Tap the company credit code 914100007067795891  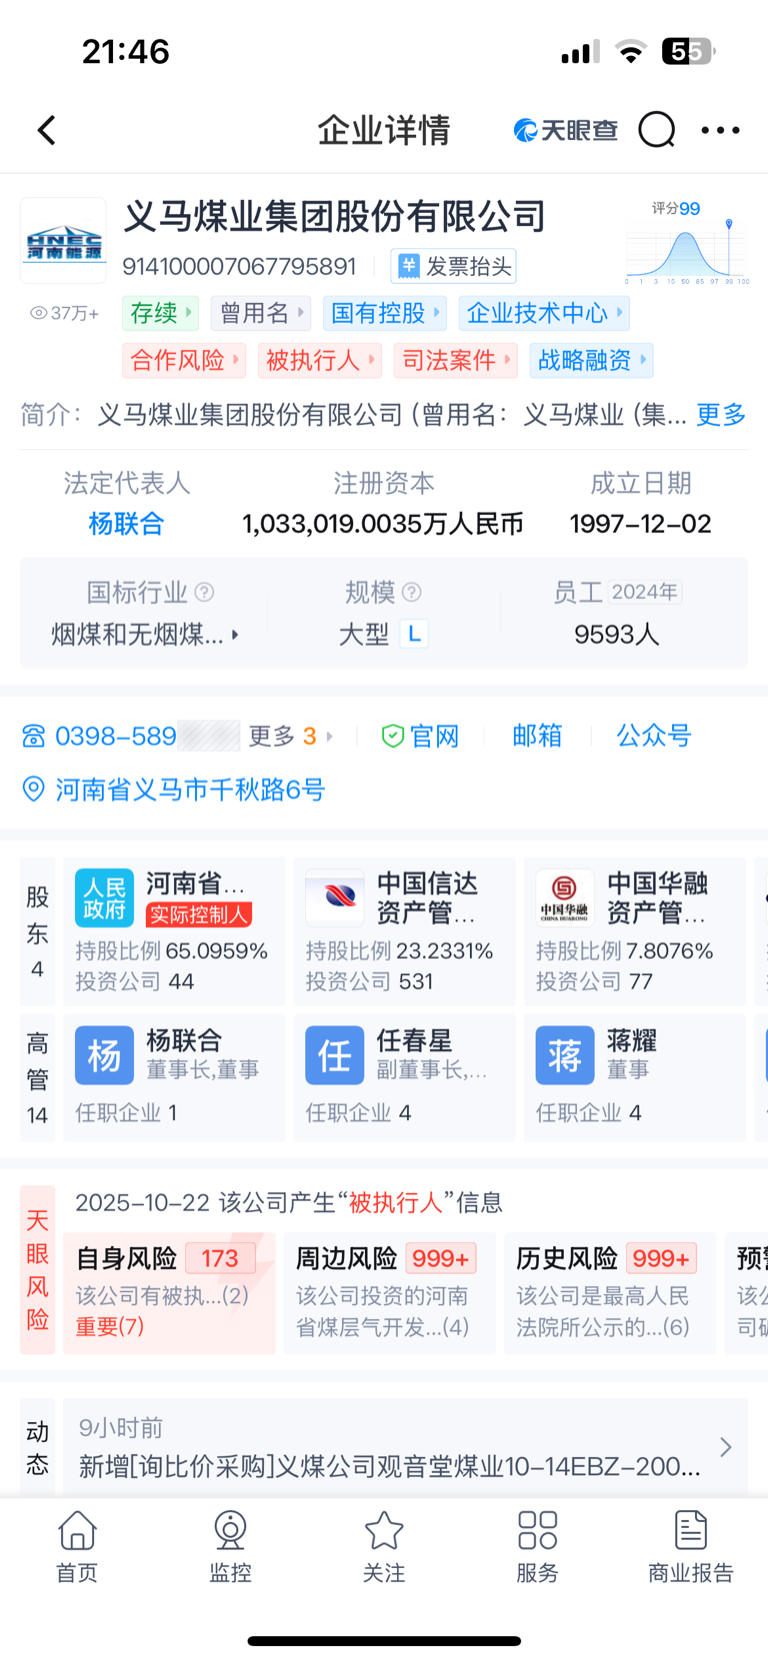239,266
